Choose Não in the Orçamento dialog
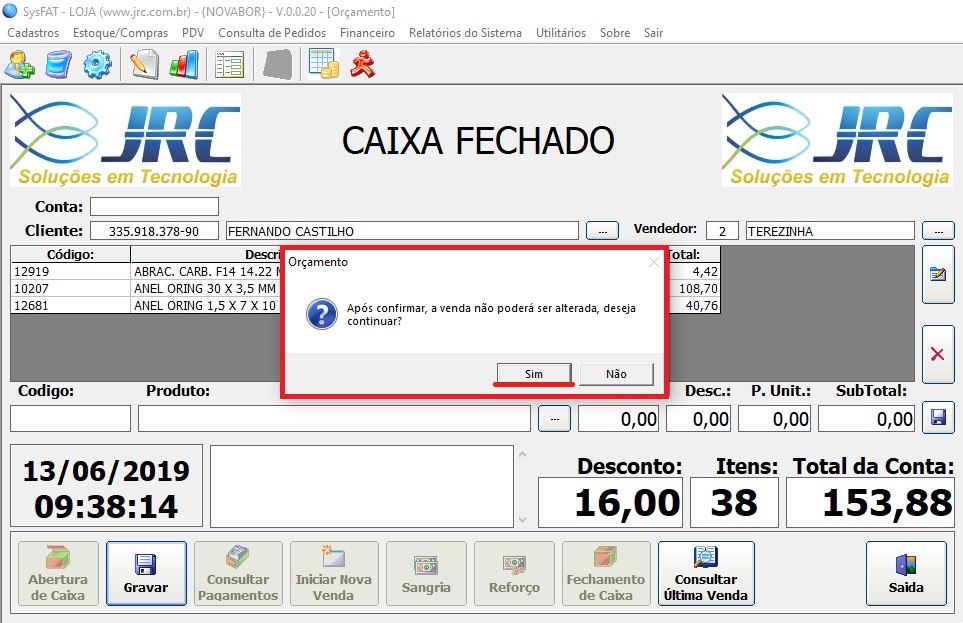This screenshot has height=623, width=963. (616, 374)
